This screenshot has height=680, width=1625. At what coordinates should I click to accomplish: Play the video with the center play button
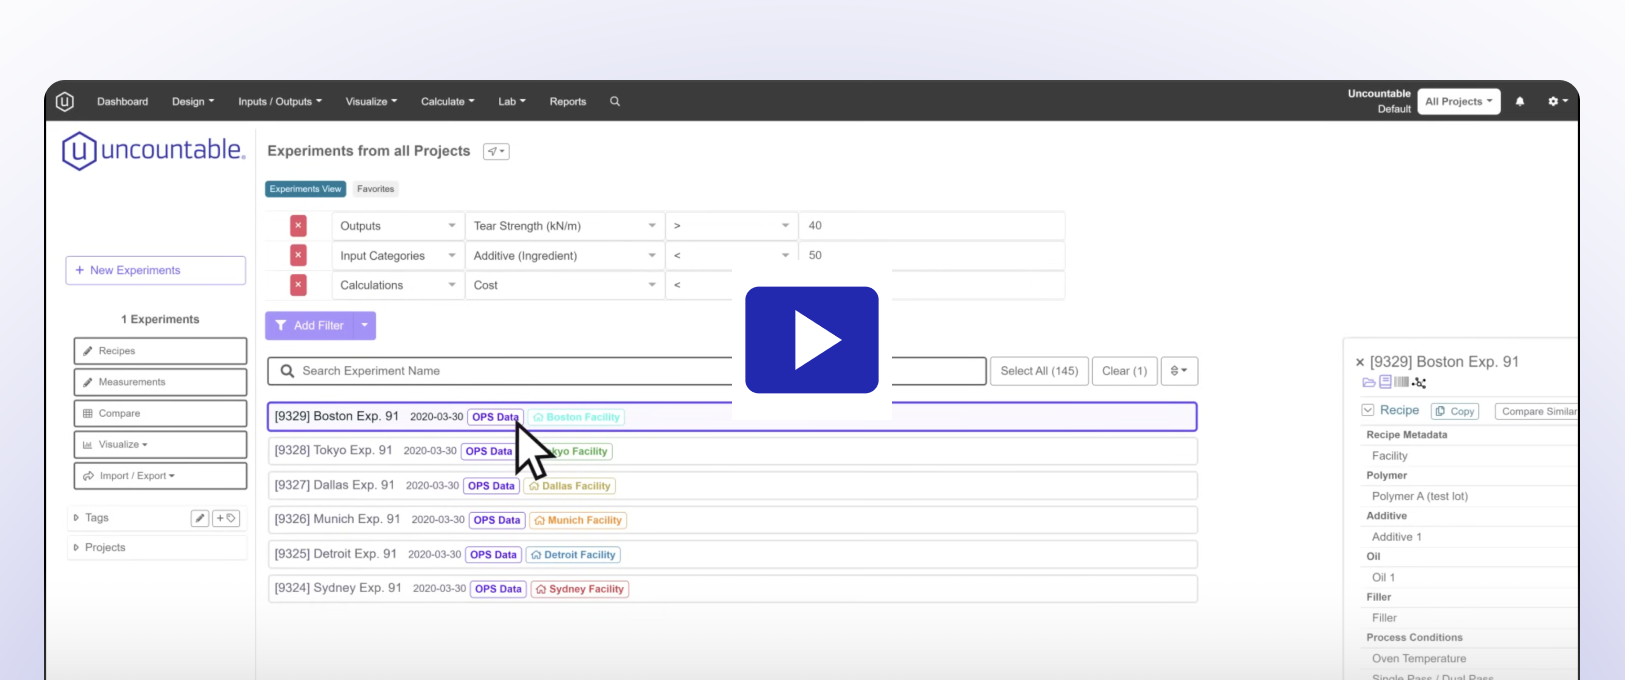tap(812, 340)
